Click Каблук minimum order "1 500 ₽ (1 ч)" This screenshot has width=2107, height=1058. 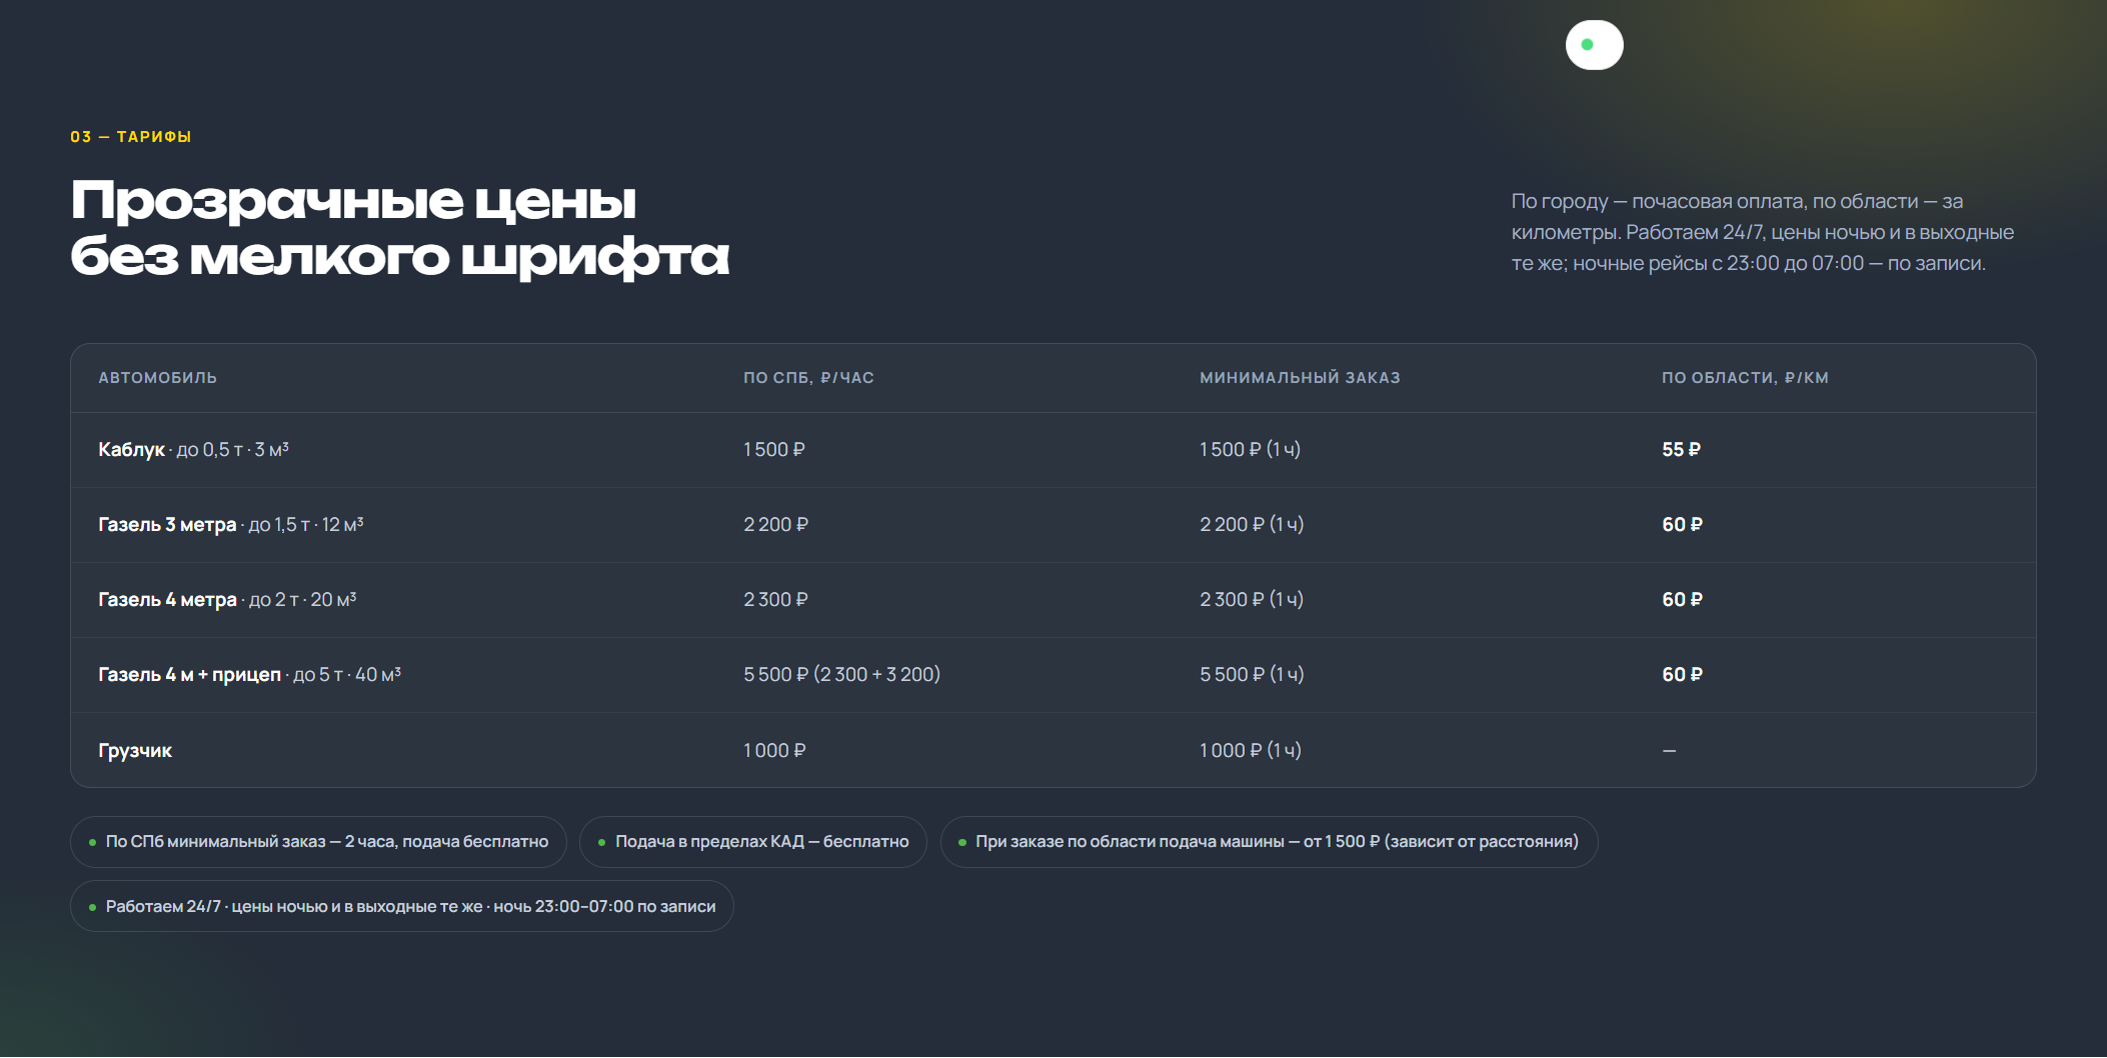click(1250, 450)
